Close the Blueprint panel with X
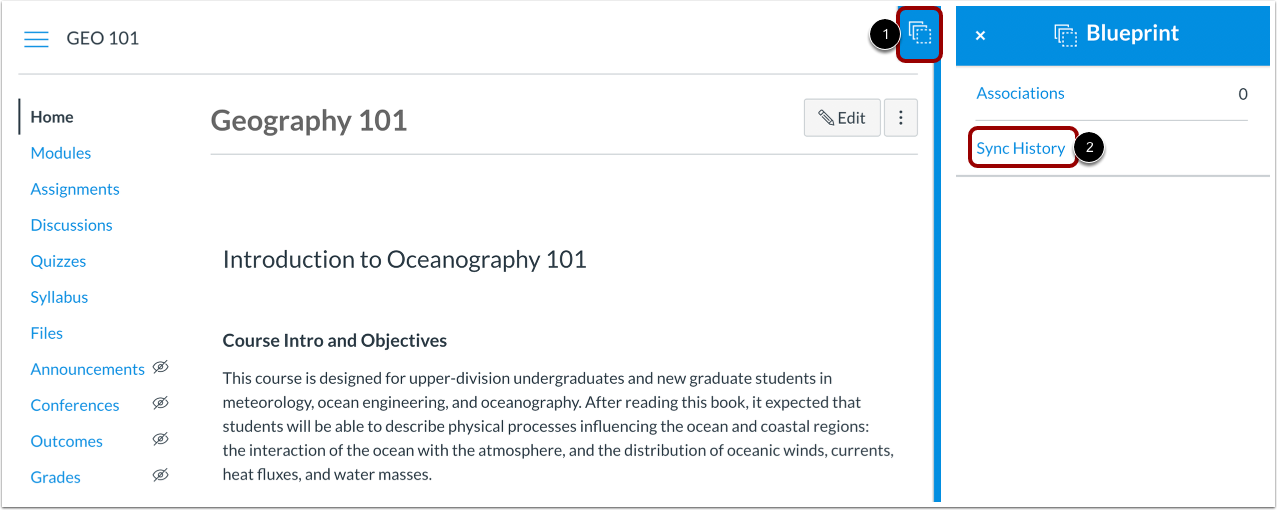The width and height of the screenshot is (1277, 510). (x=980, y=35)
